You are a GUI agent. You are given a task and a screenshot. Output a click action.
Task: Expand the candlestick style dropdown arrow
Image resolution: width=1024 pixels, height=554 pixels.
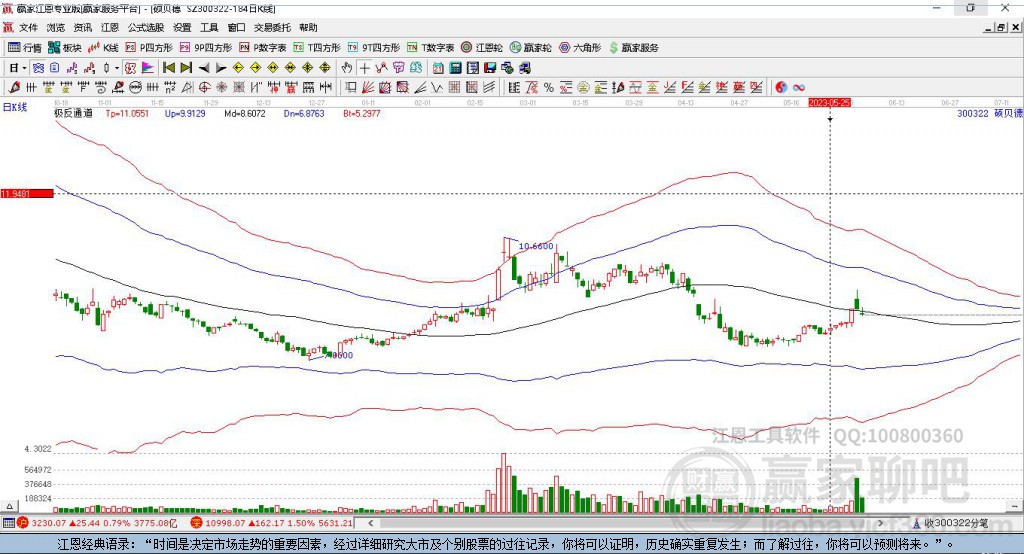click(117, 68)
